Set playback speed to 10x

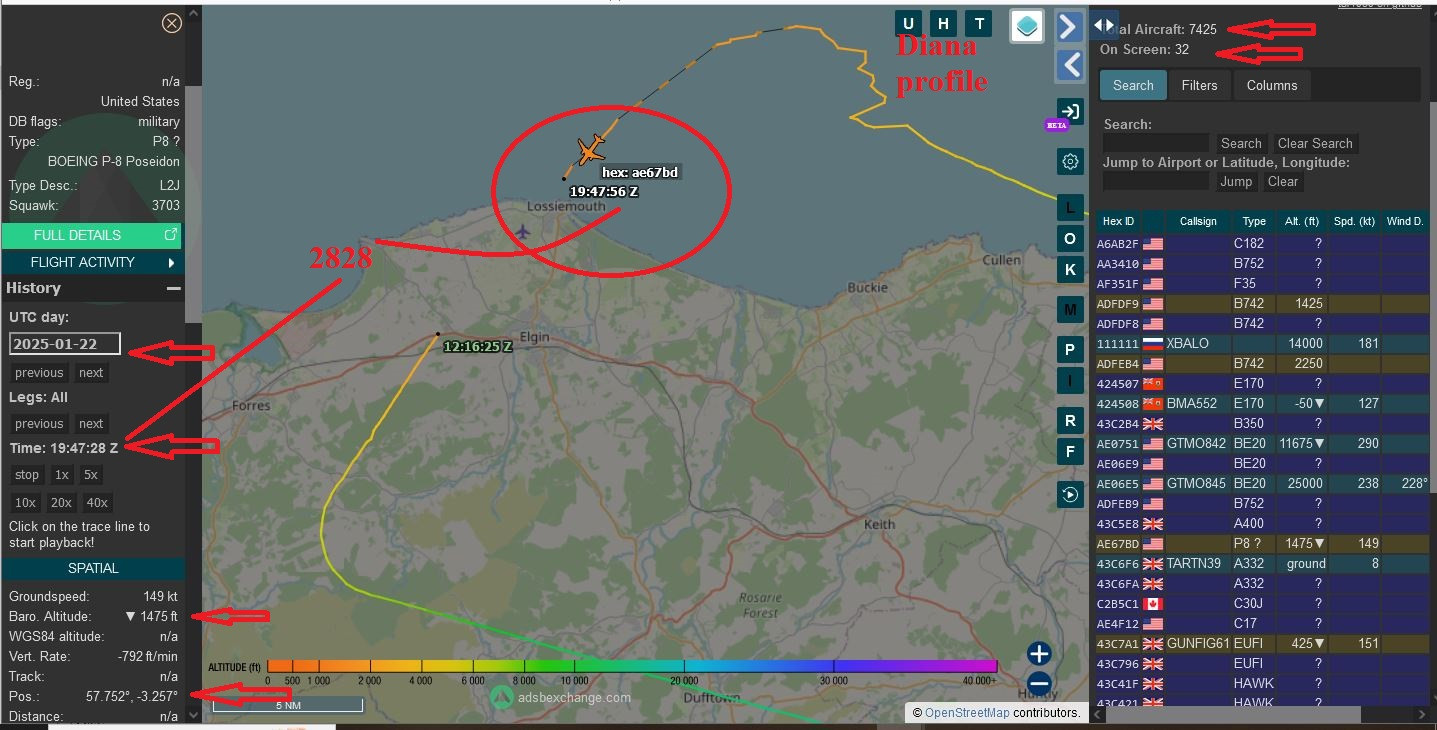click(x=27, y=502)
